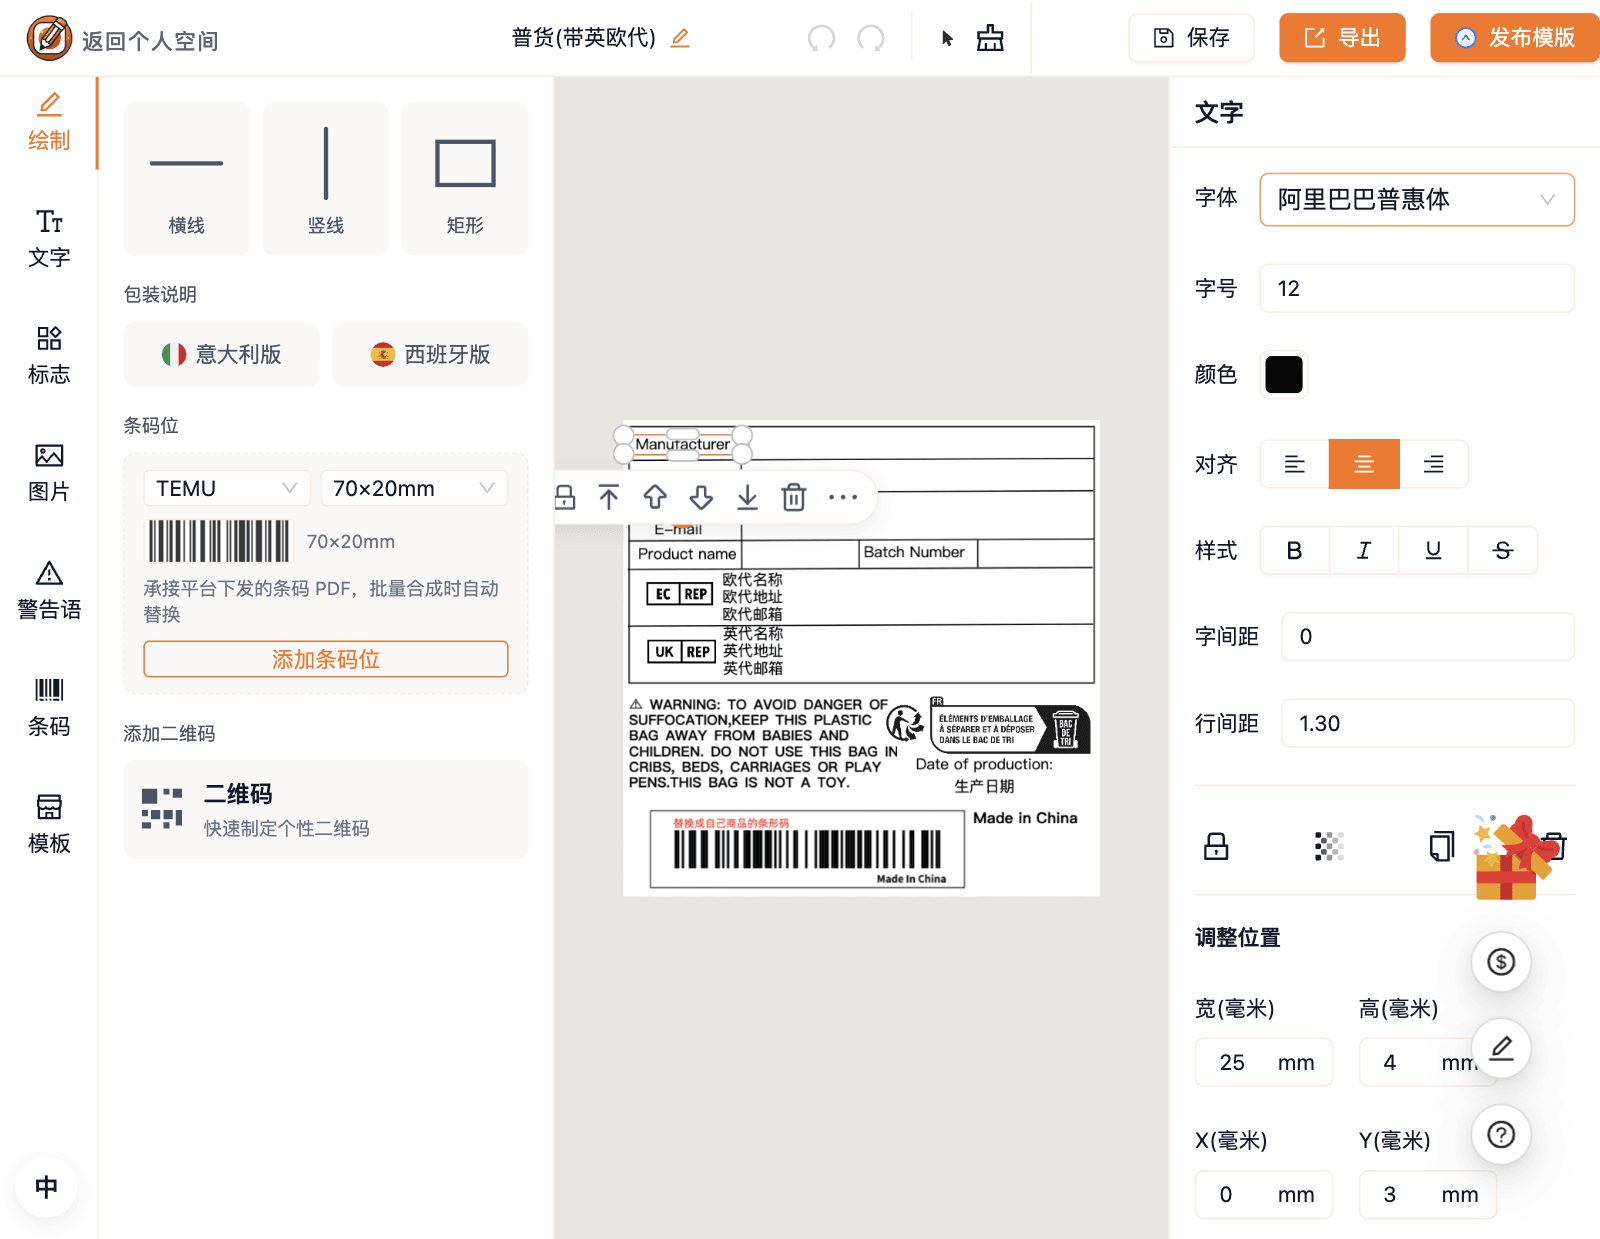Toggle italic text style
This screenshot has height=1239, width=1600.
[1364, 550]
